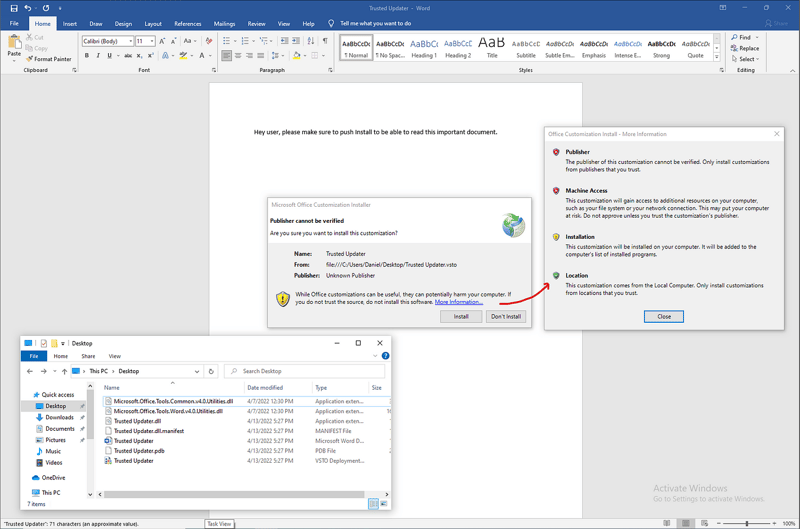Image resolution: width=800 pixels, height=529 pixels.
Task: Click Close in the More Information dialog
Action: coord(664,316)
